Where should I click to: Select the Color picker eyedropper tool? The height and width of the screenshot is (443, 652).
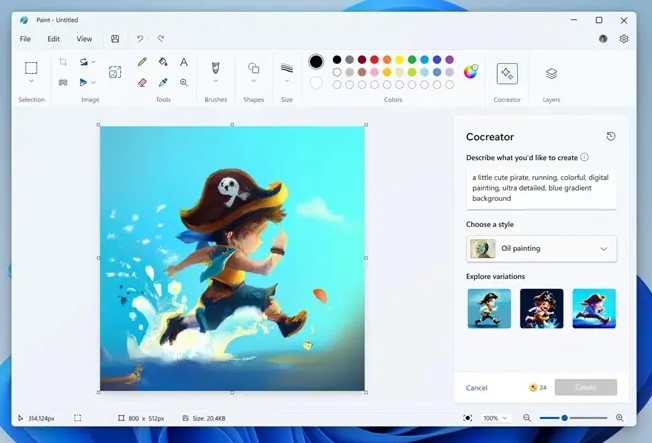tap(163, 82)
